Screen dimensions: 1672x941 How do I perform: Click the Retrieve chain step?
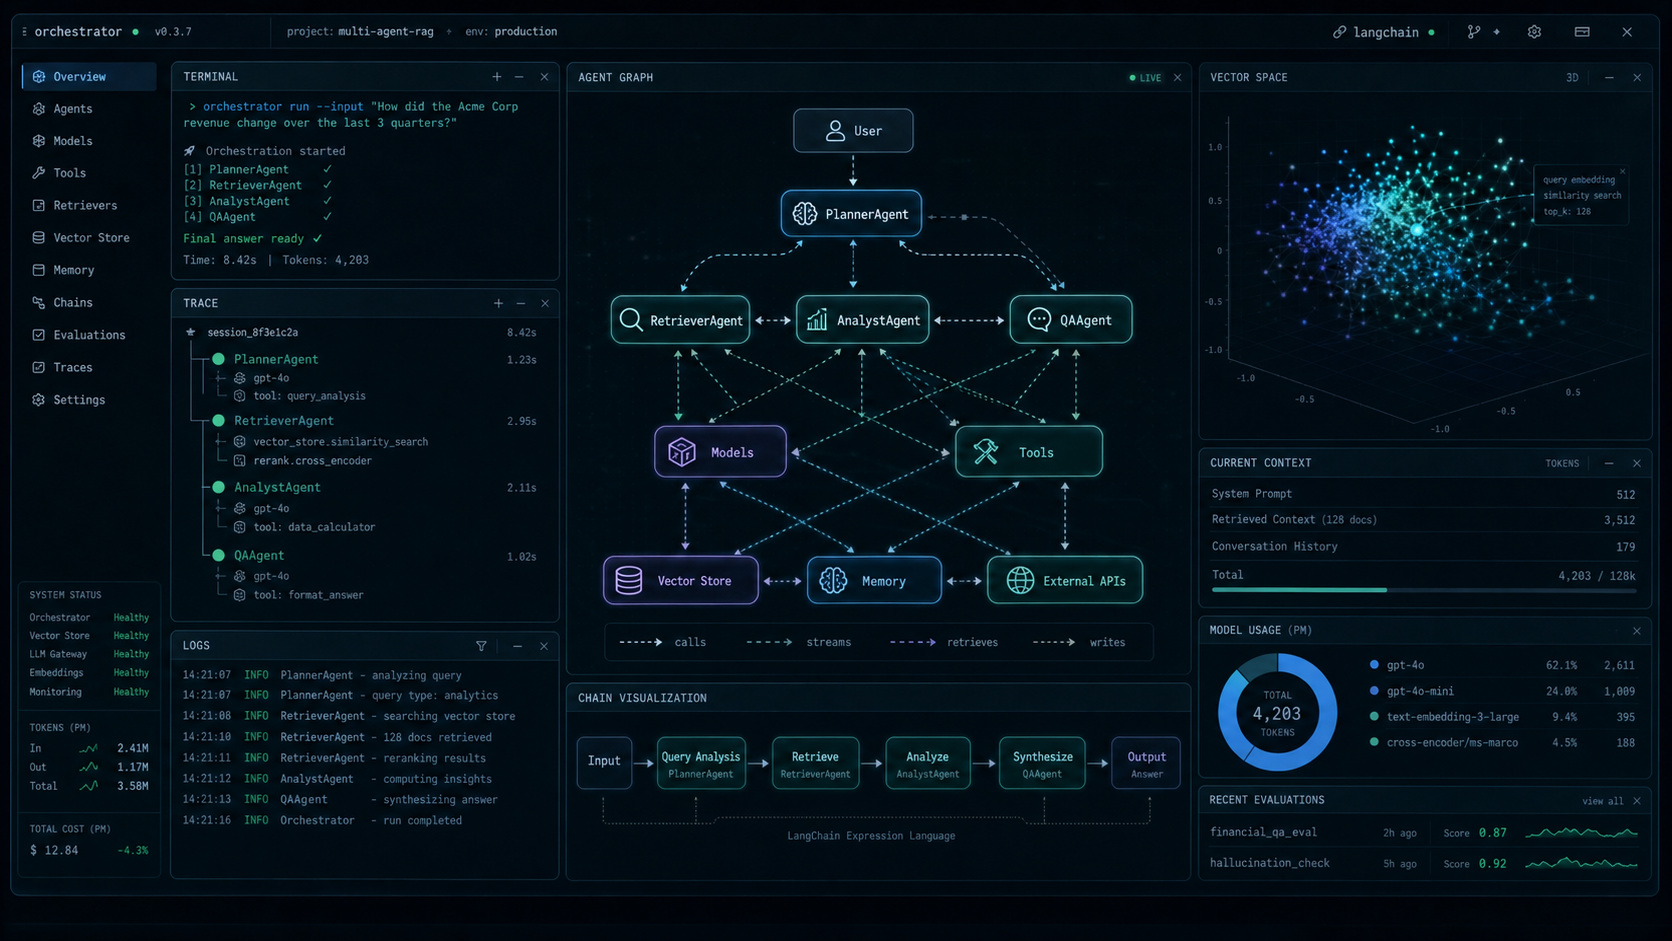815,762
